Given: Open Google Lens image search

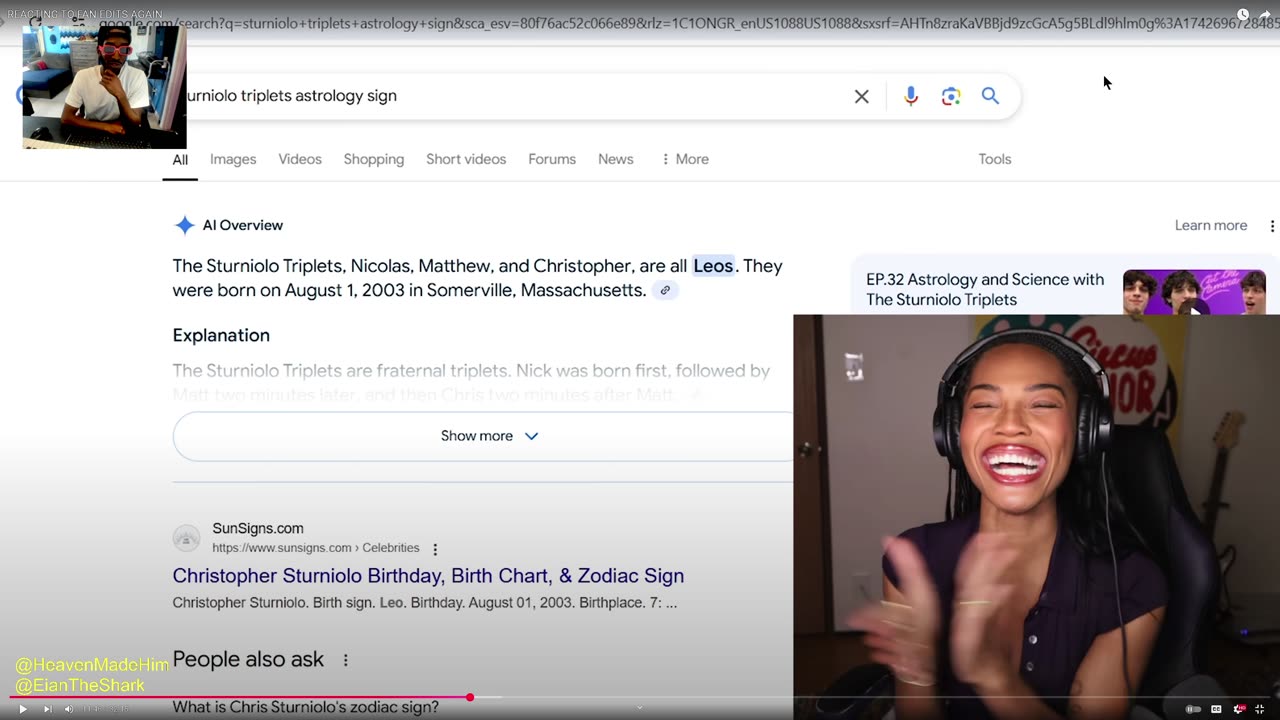Looking at the screenshot, I should click(x=950, y=96).
